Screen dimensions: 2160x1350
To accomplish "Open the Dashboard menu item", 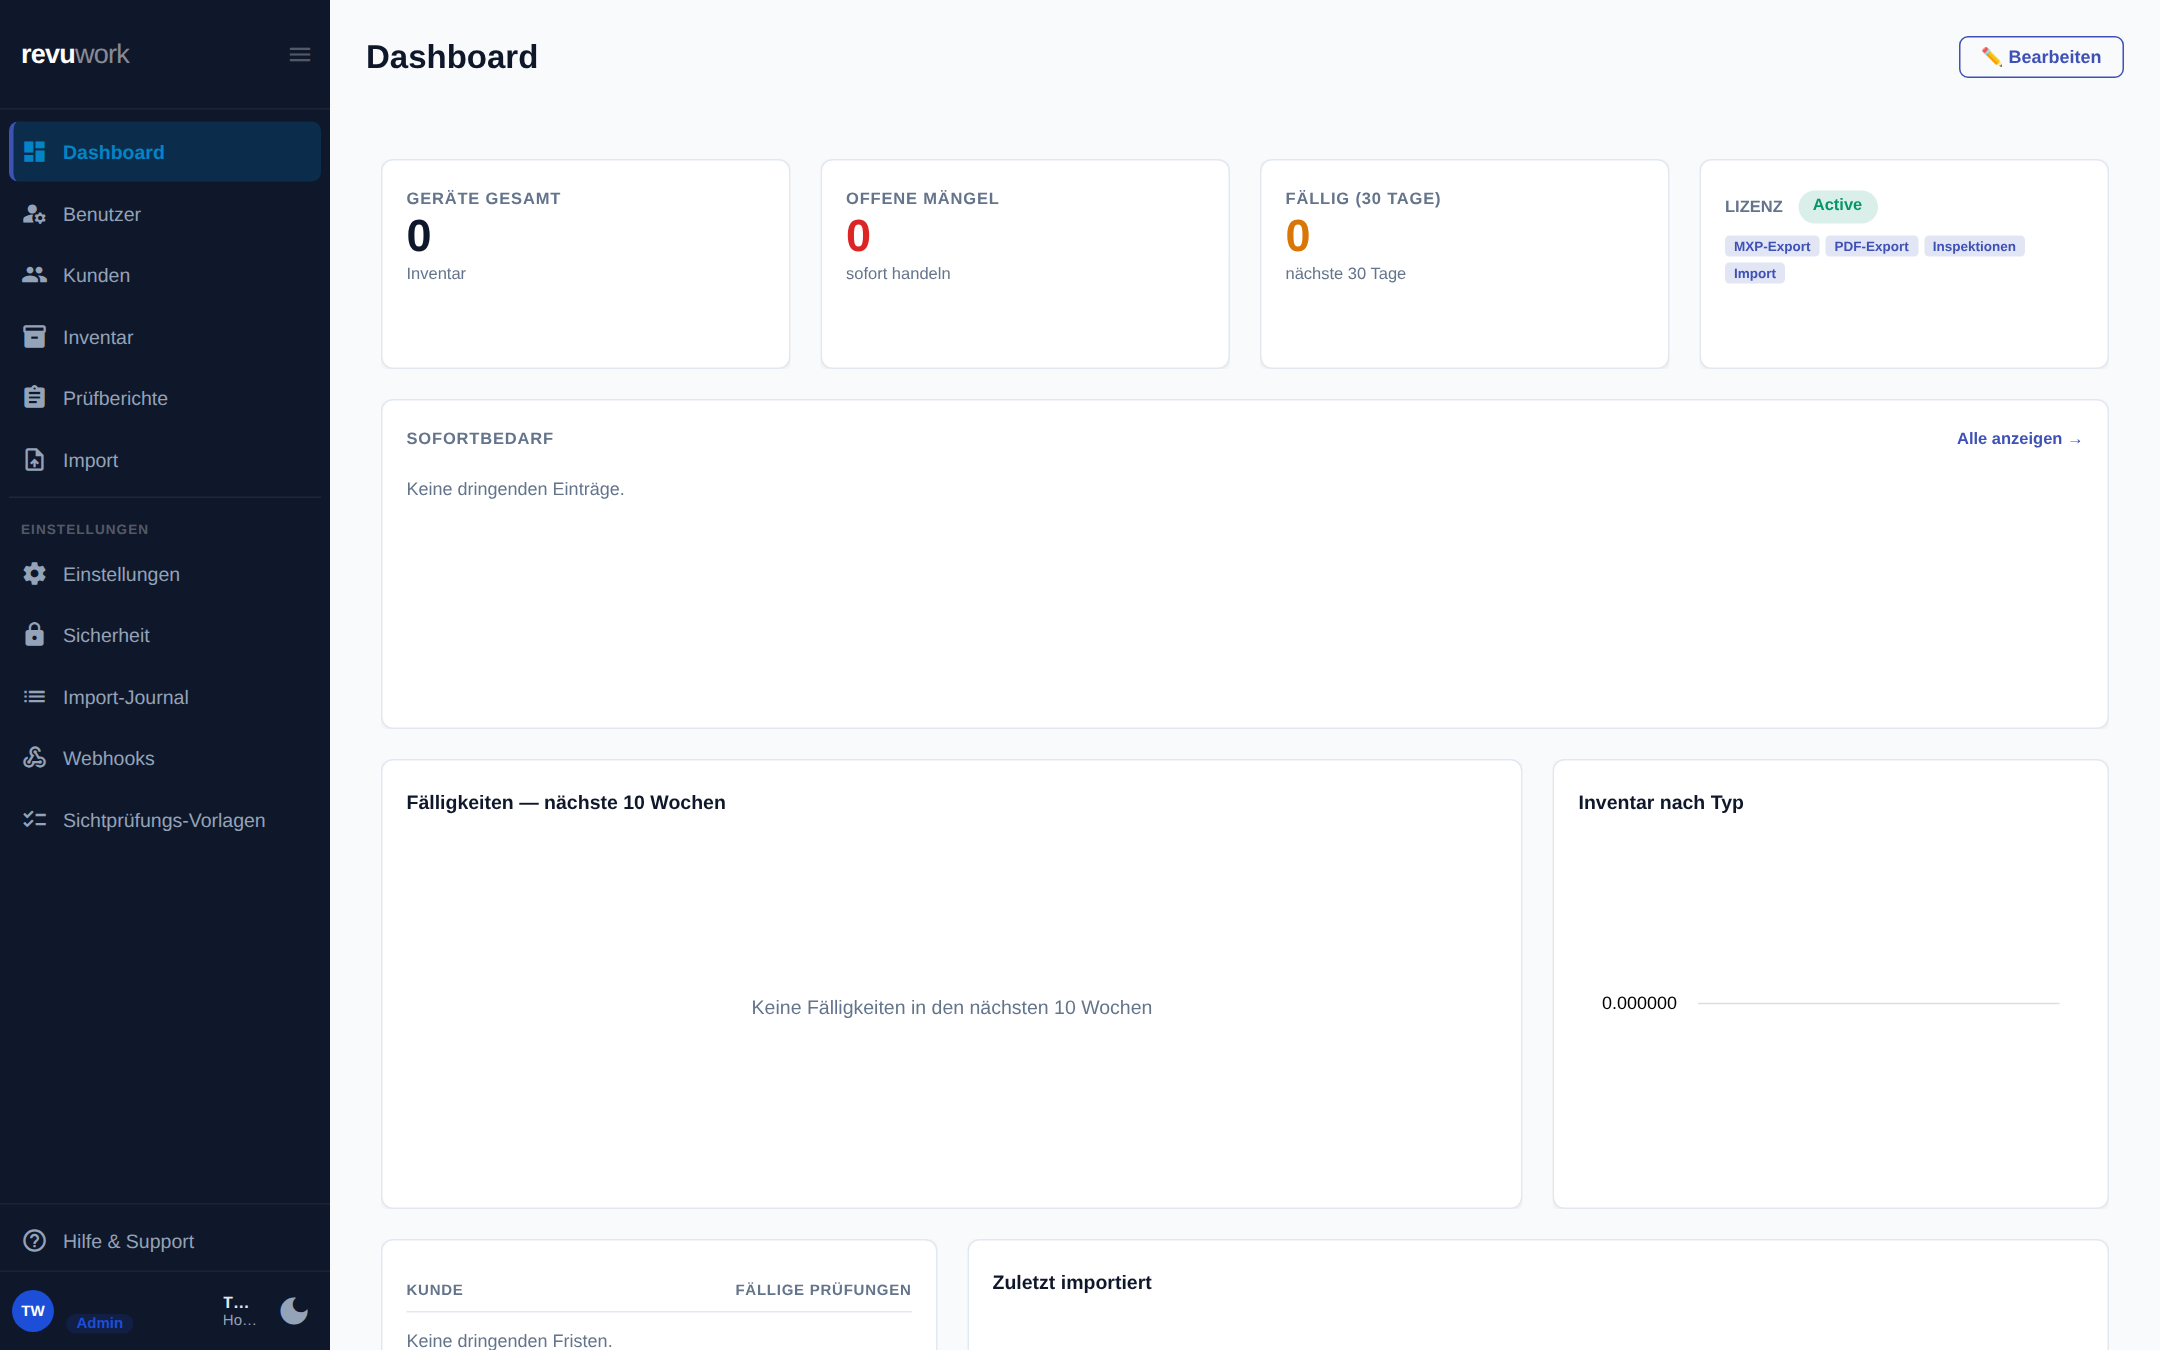I will [165, 152].
